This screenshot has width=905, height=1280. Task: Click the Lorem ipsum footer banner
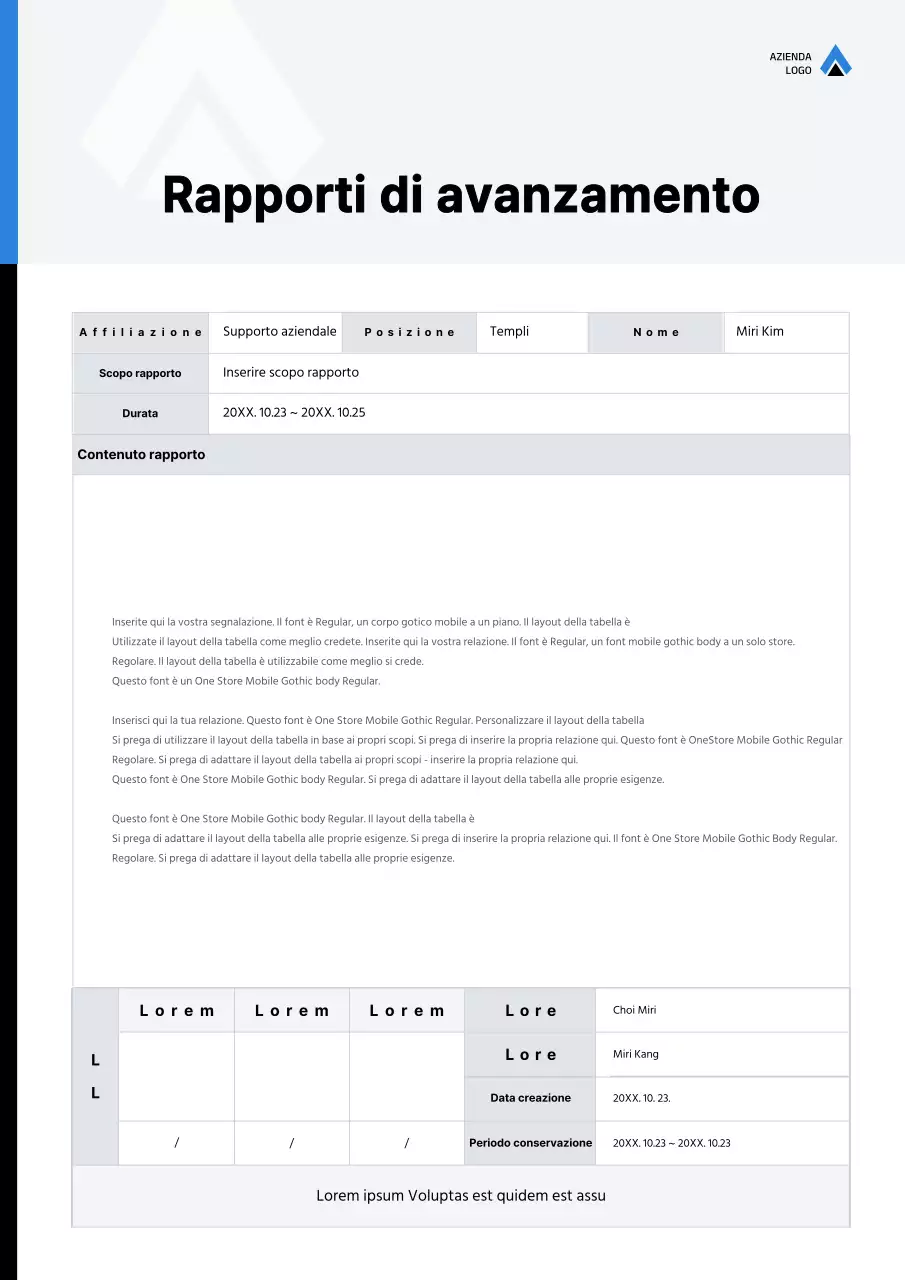460,1195
